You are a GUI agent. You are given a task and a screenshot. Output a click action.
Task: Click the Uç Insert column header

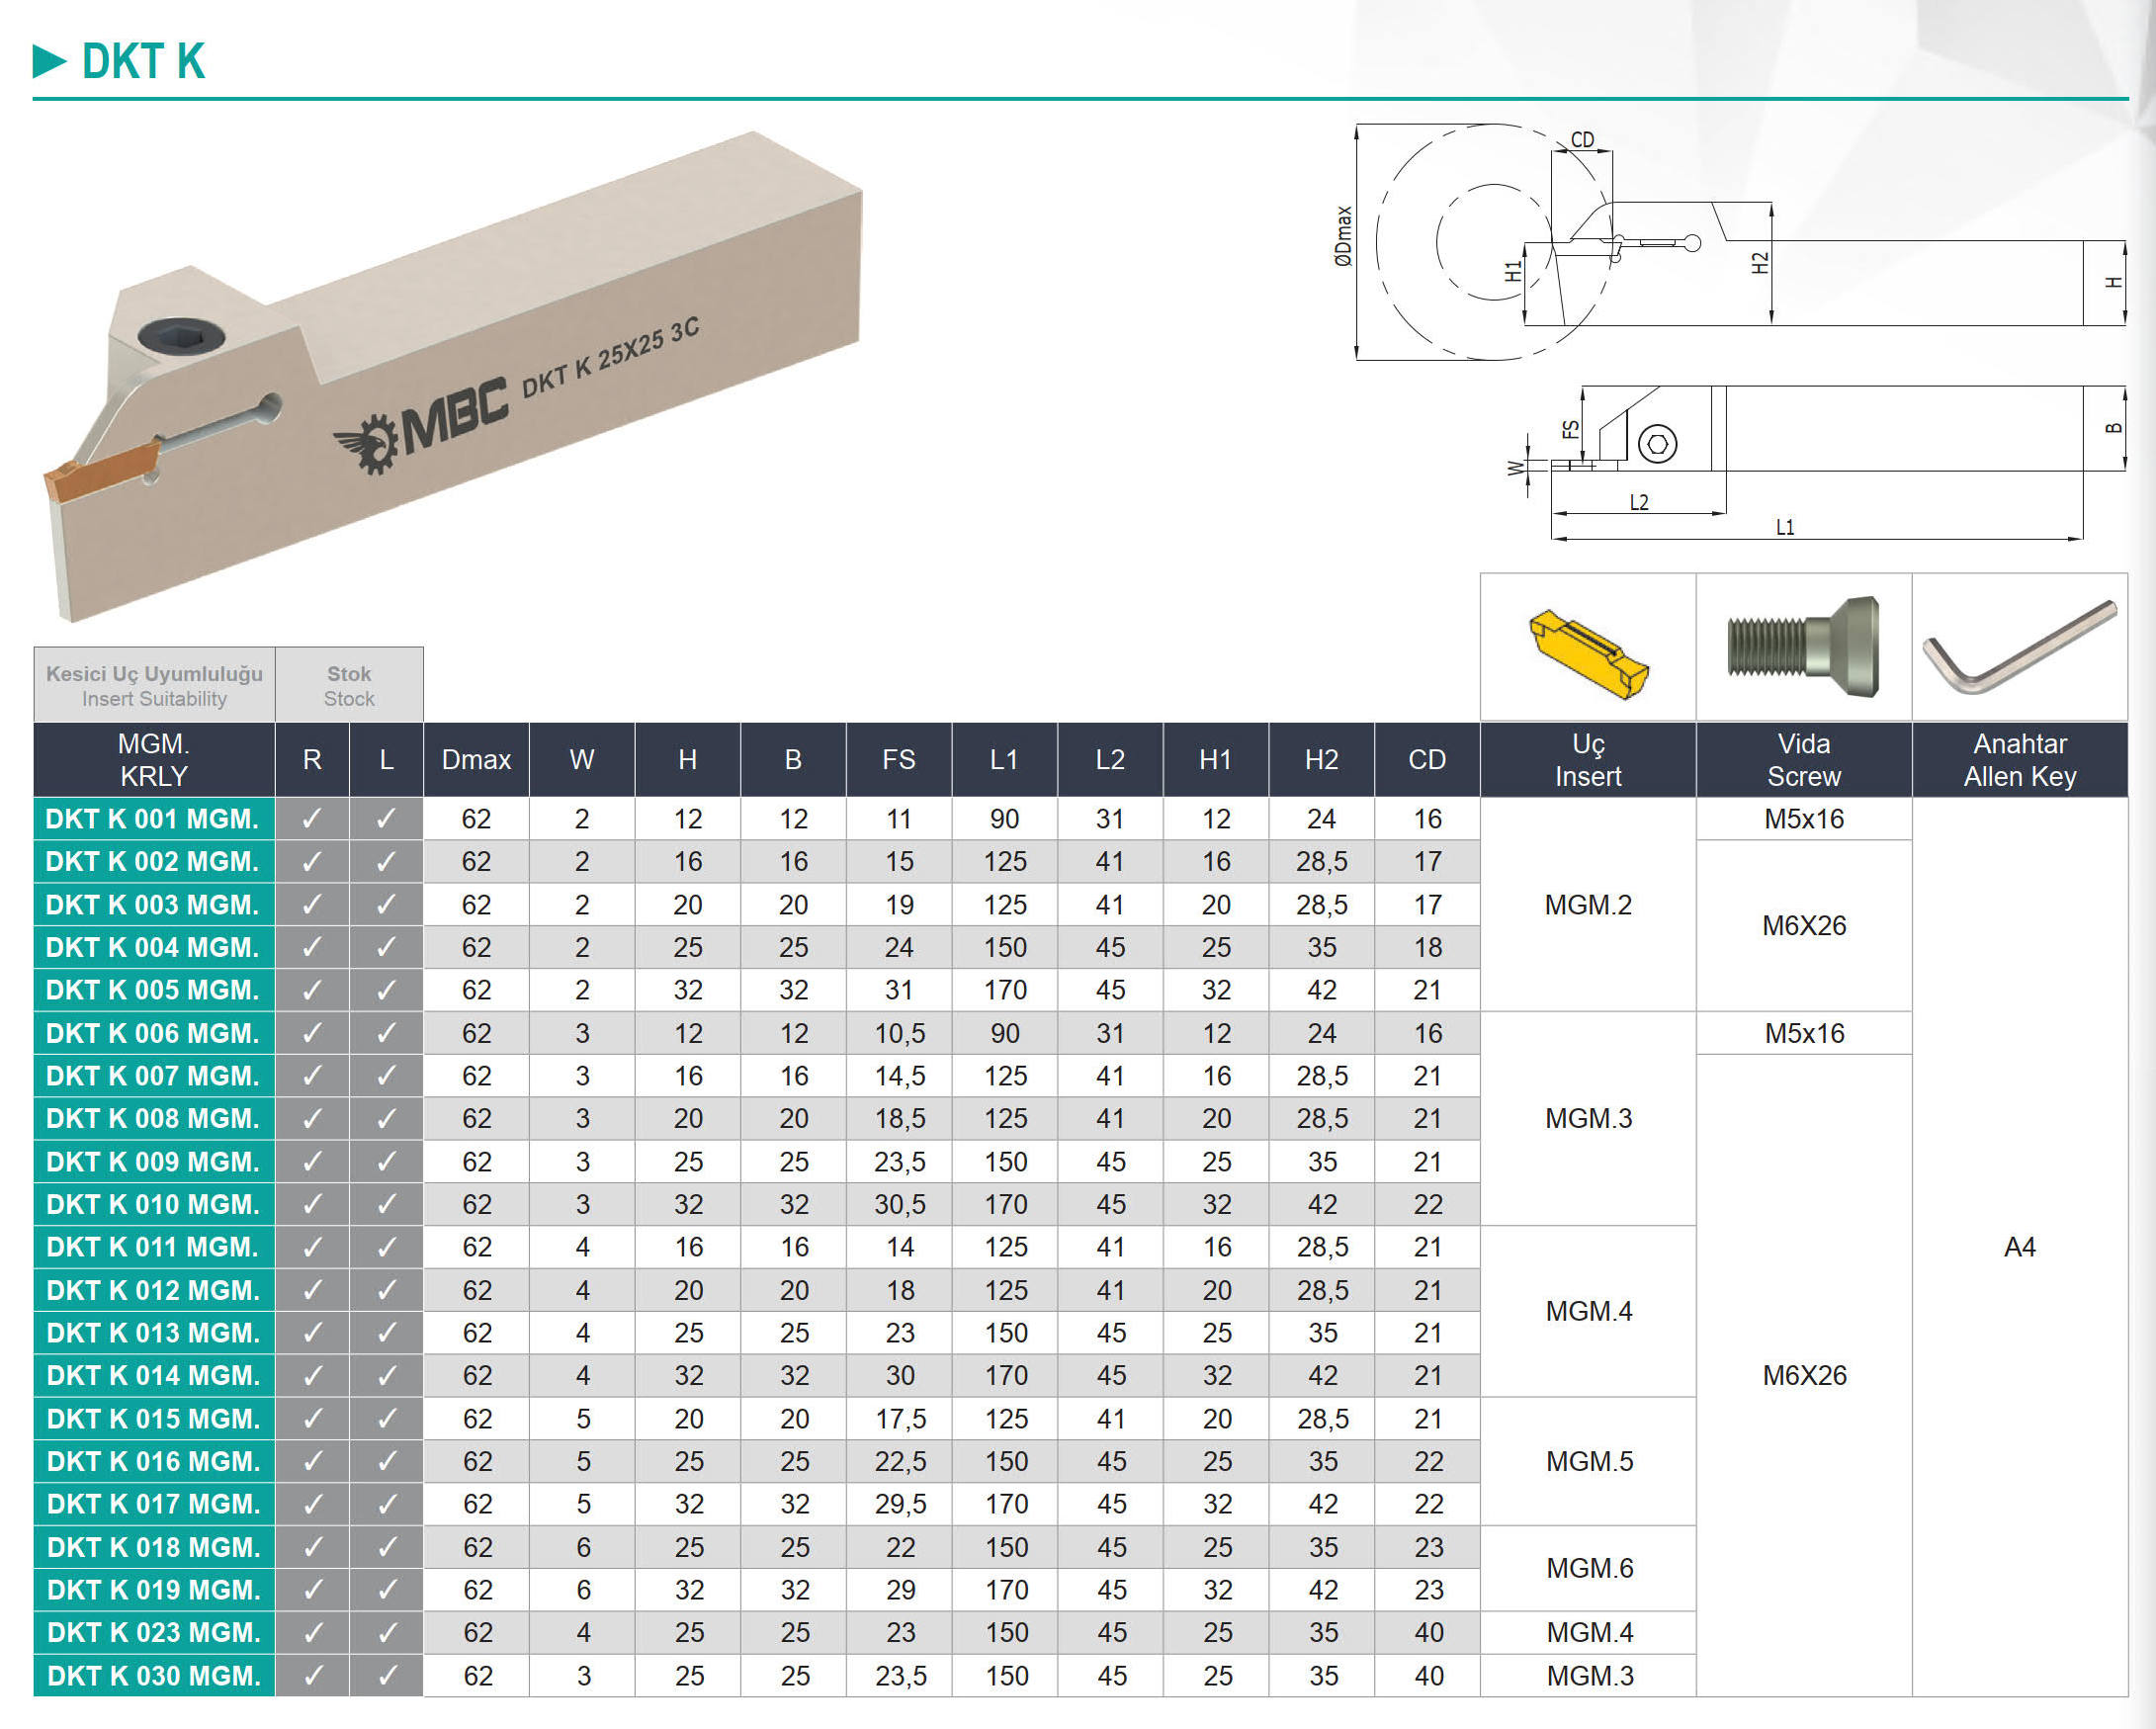pos(1588,760)
